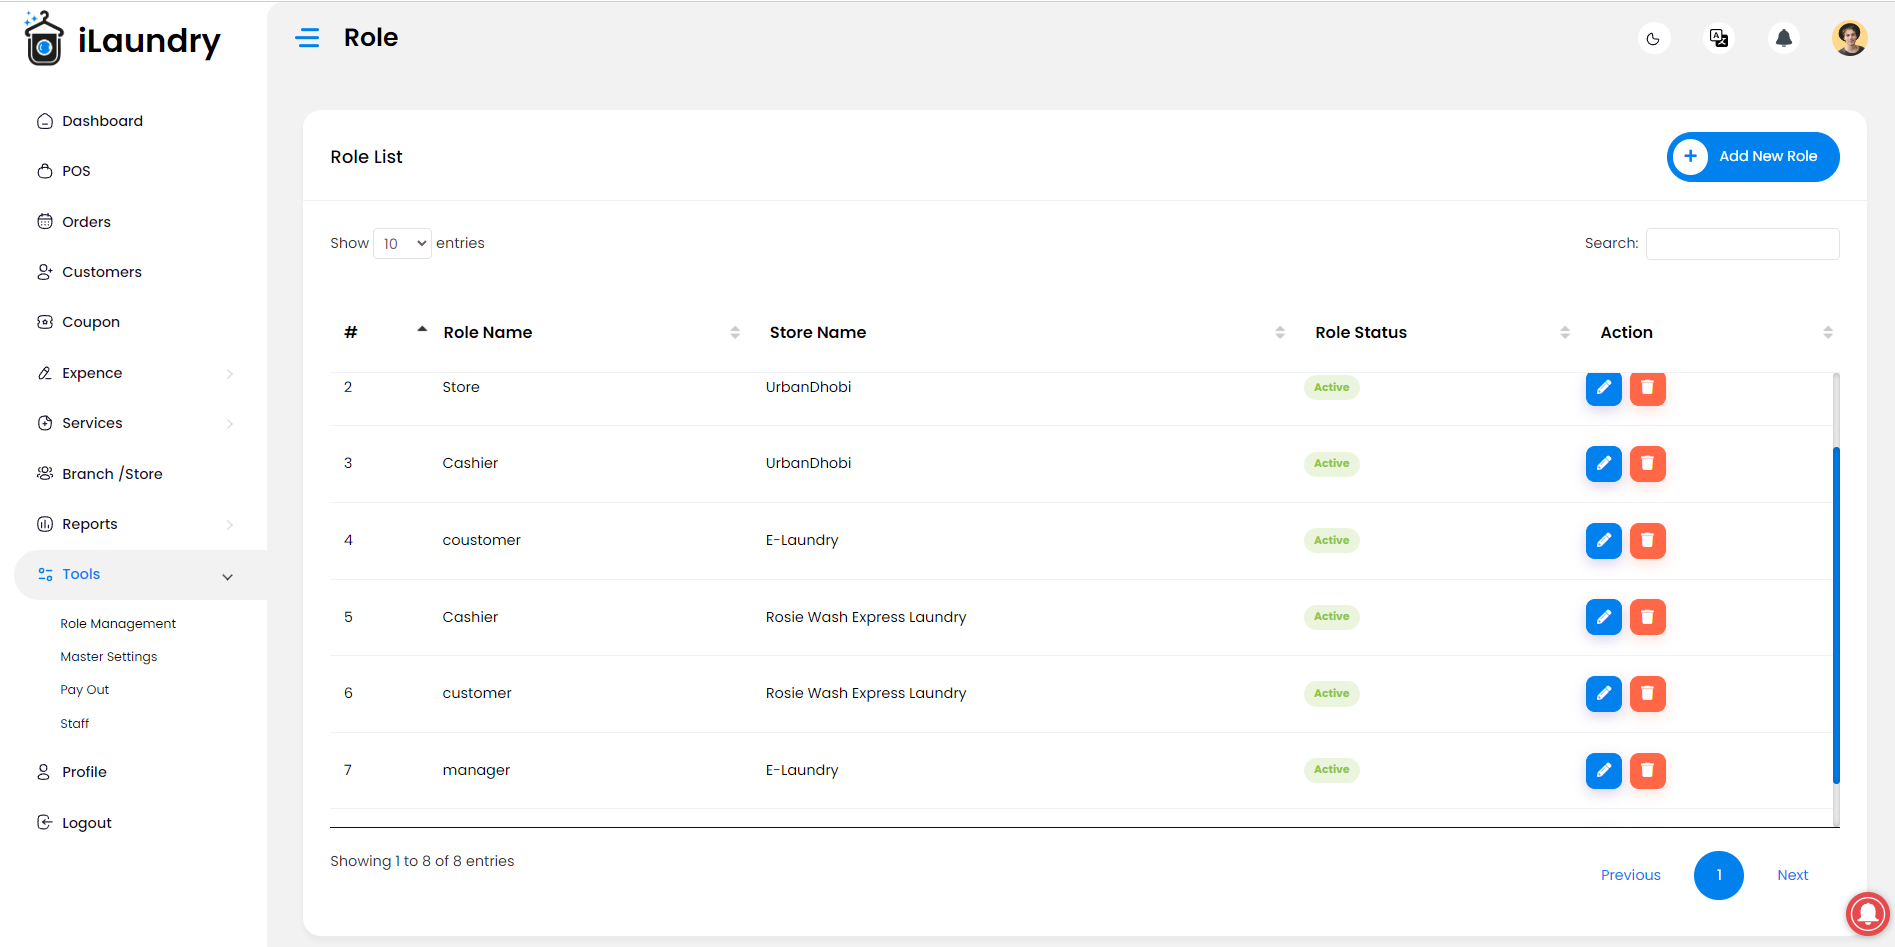Edit the Store role with pencil icon
1895x947 pixels.
[1604, 388]
